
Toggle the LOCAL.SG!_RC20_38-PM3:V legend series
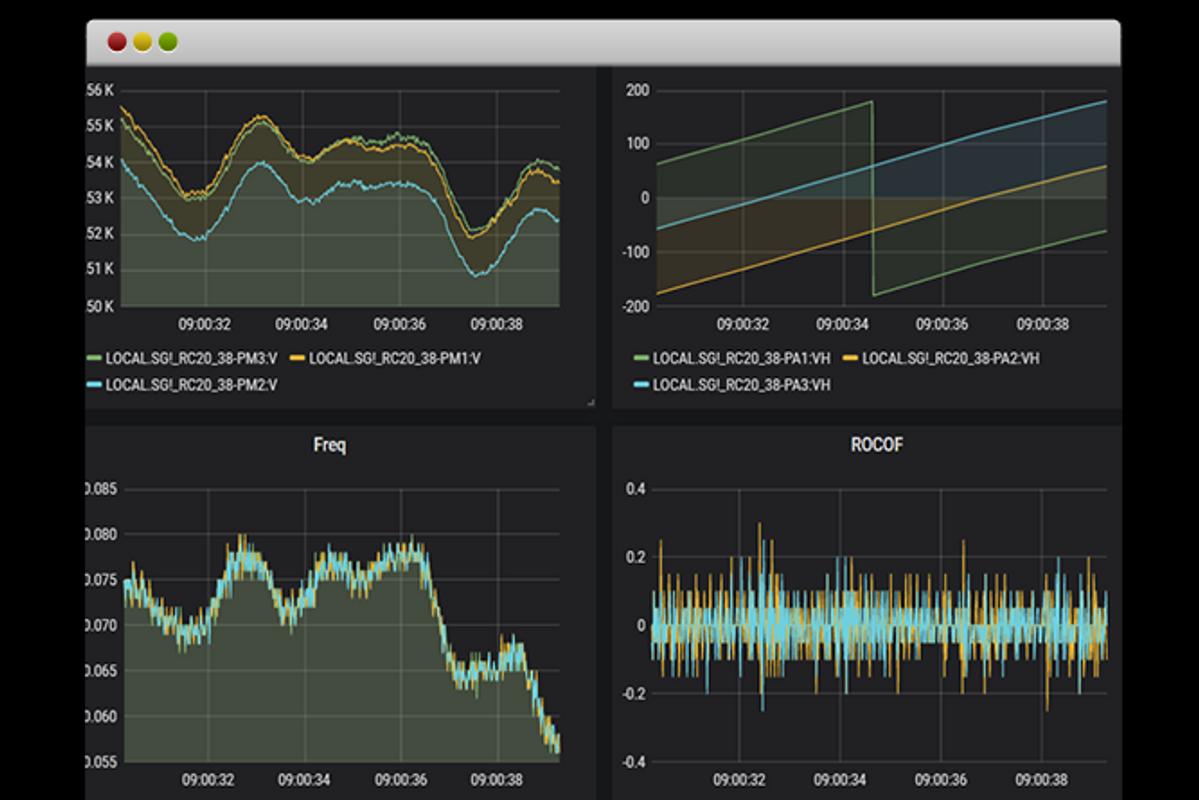pyautogui.click(x=190, y=358)
